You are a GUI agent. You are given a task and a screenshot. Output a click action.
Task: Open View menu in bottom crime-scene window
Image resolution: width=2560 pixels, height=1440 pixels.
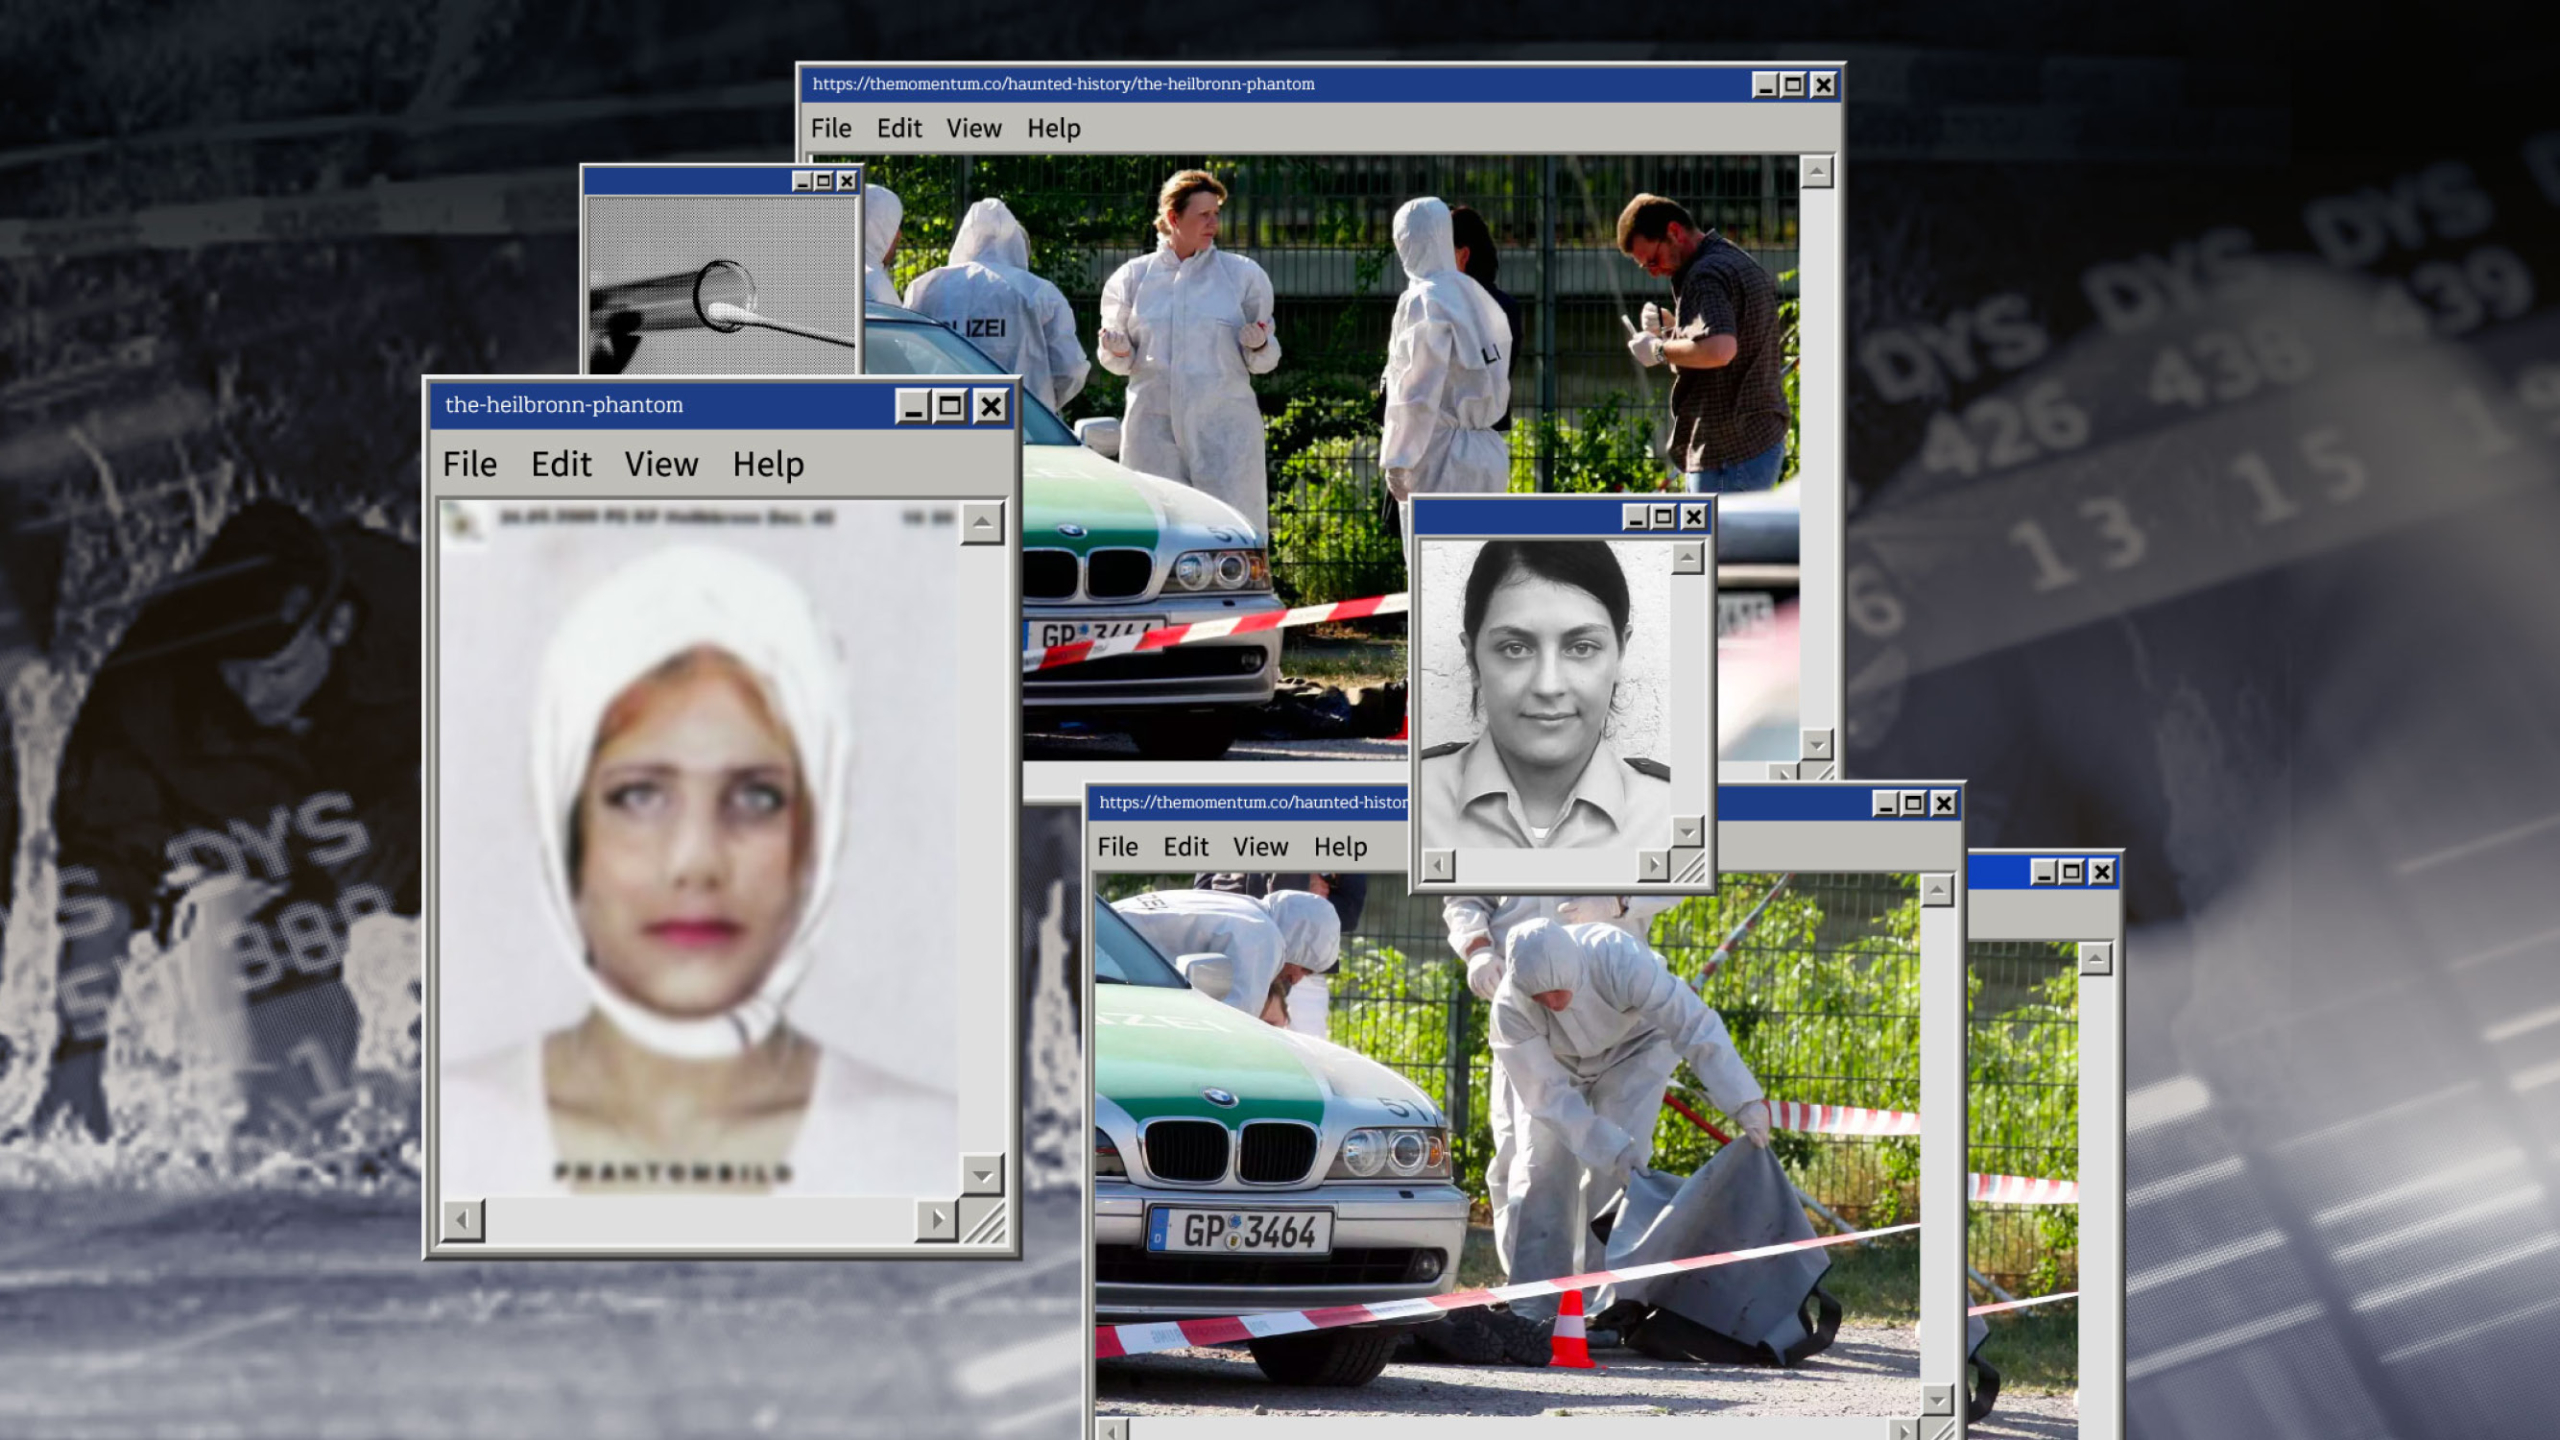tap(1260, 847)
